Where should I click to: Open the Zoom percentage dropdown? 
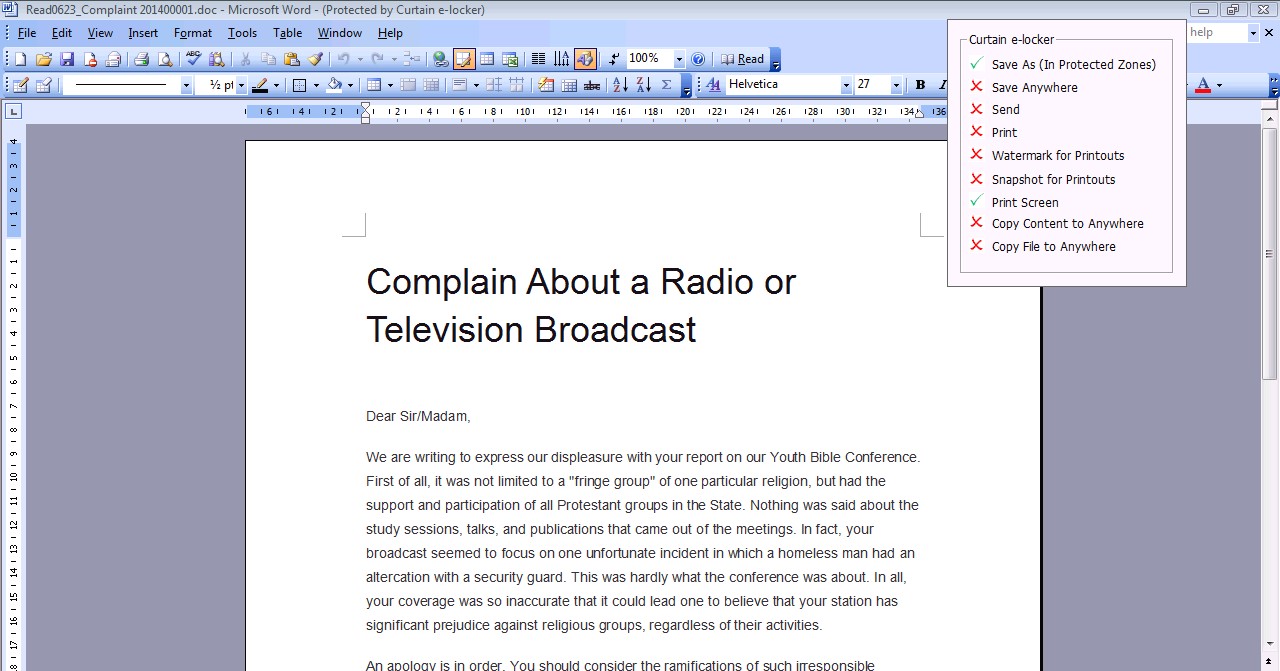point(679,60)
